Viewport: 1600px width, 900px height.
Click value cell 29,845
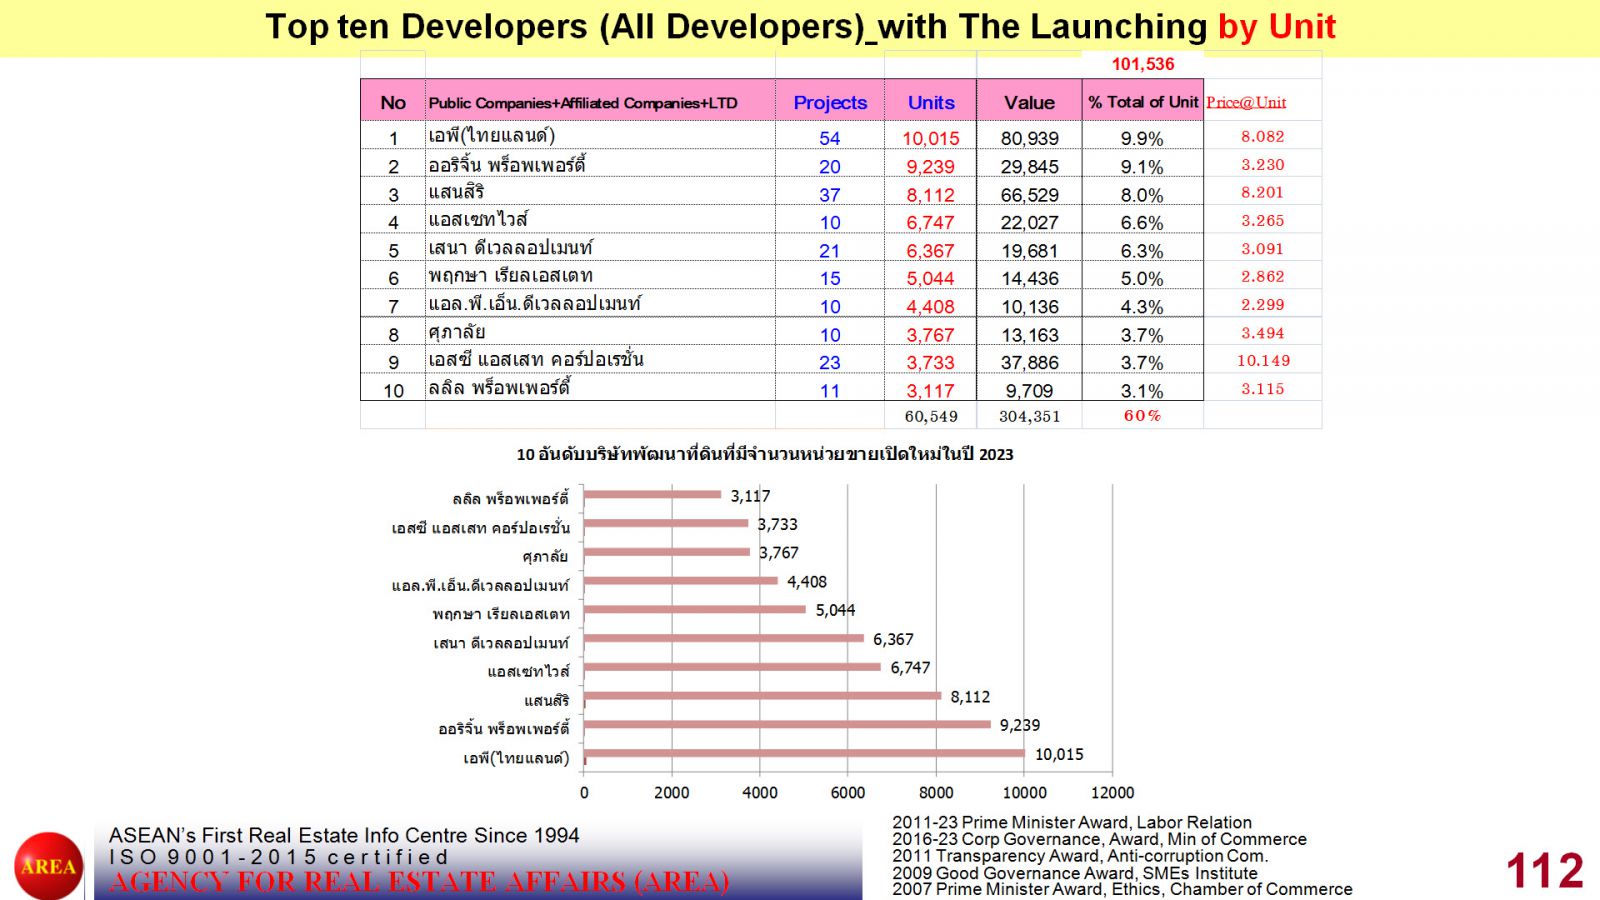click(x=1030, y=166)
